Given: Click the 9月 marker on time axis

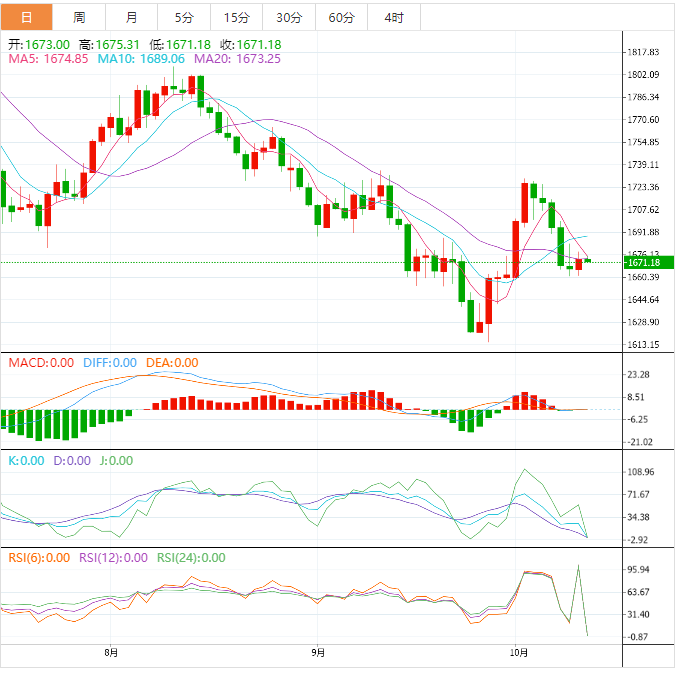Looking at the screenshot, I should [x=317, y=653].
